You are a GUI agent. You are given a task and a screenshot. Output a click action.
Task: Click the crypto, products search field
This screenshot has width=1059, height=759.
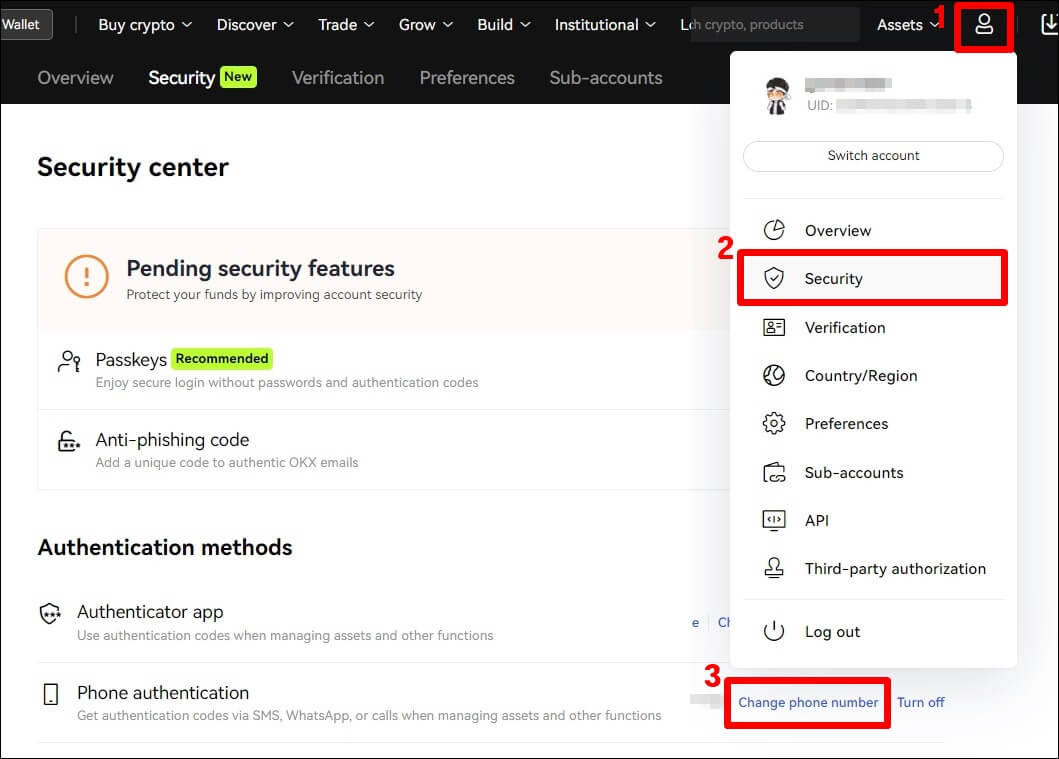tap(775, 25)
